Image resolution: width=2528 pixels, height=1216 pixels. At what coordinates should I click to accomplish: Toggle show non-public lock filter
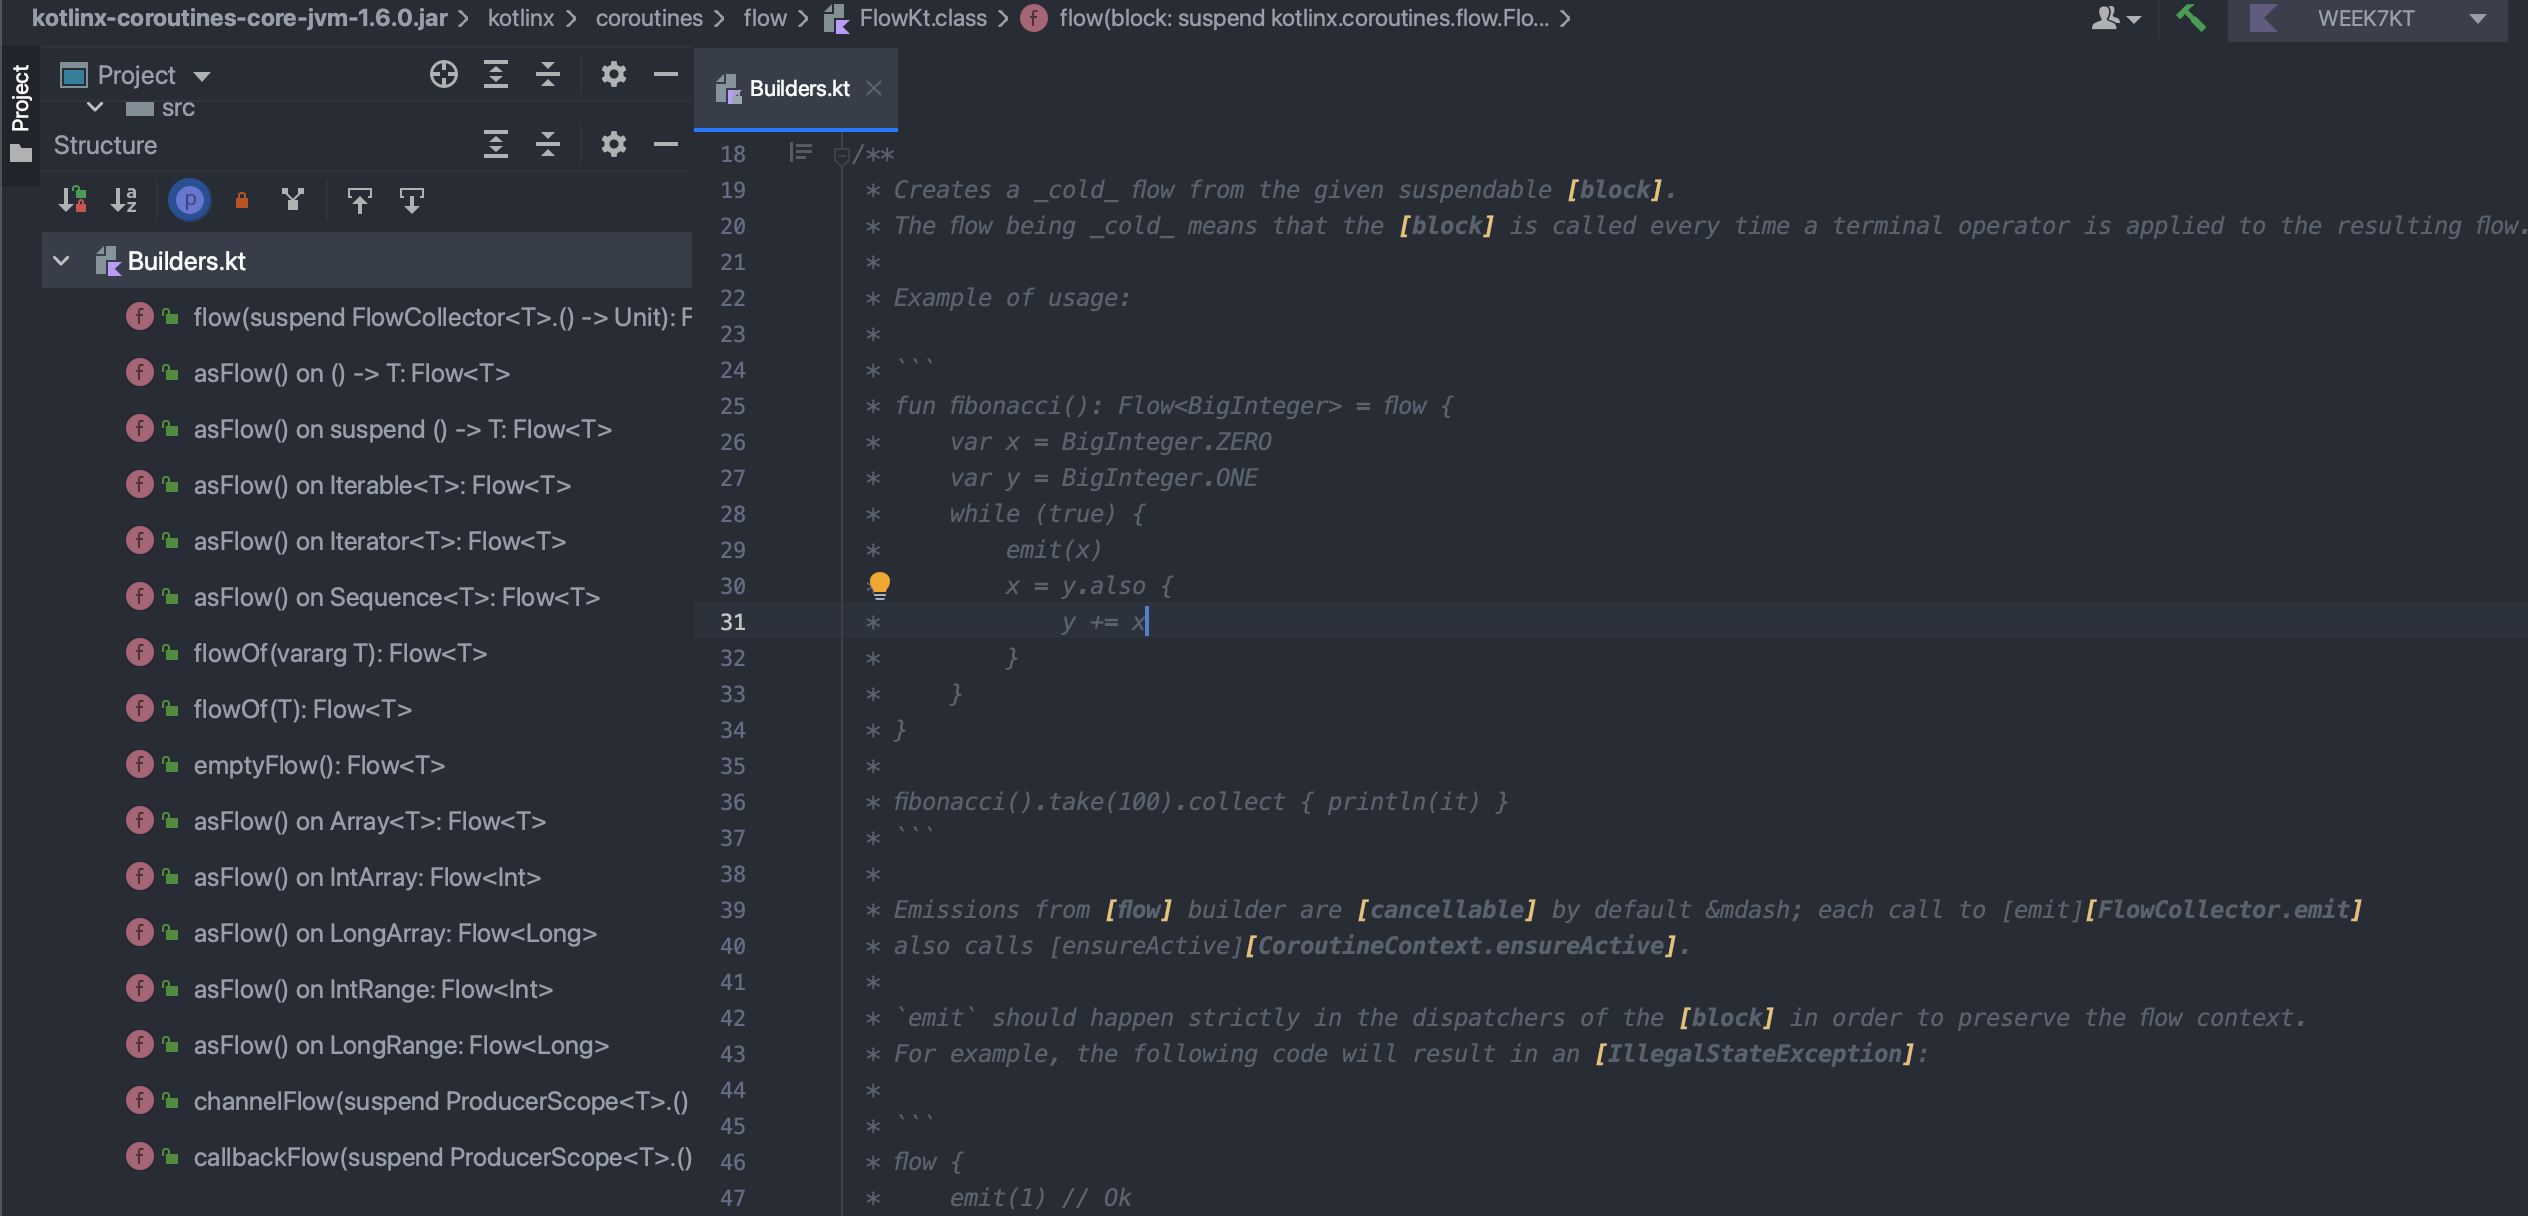click(x=241, y=201)
